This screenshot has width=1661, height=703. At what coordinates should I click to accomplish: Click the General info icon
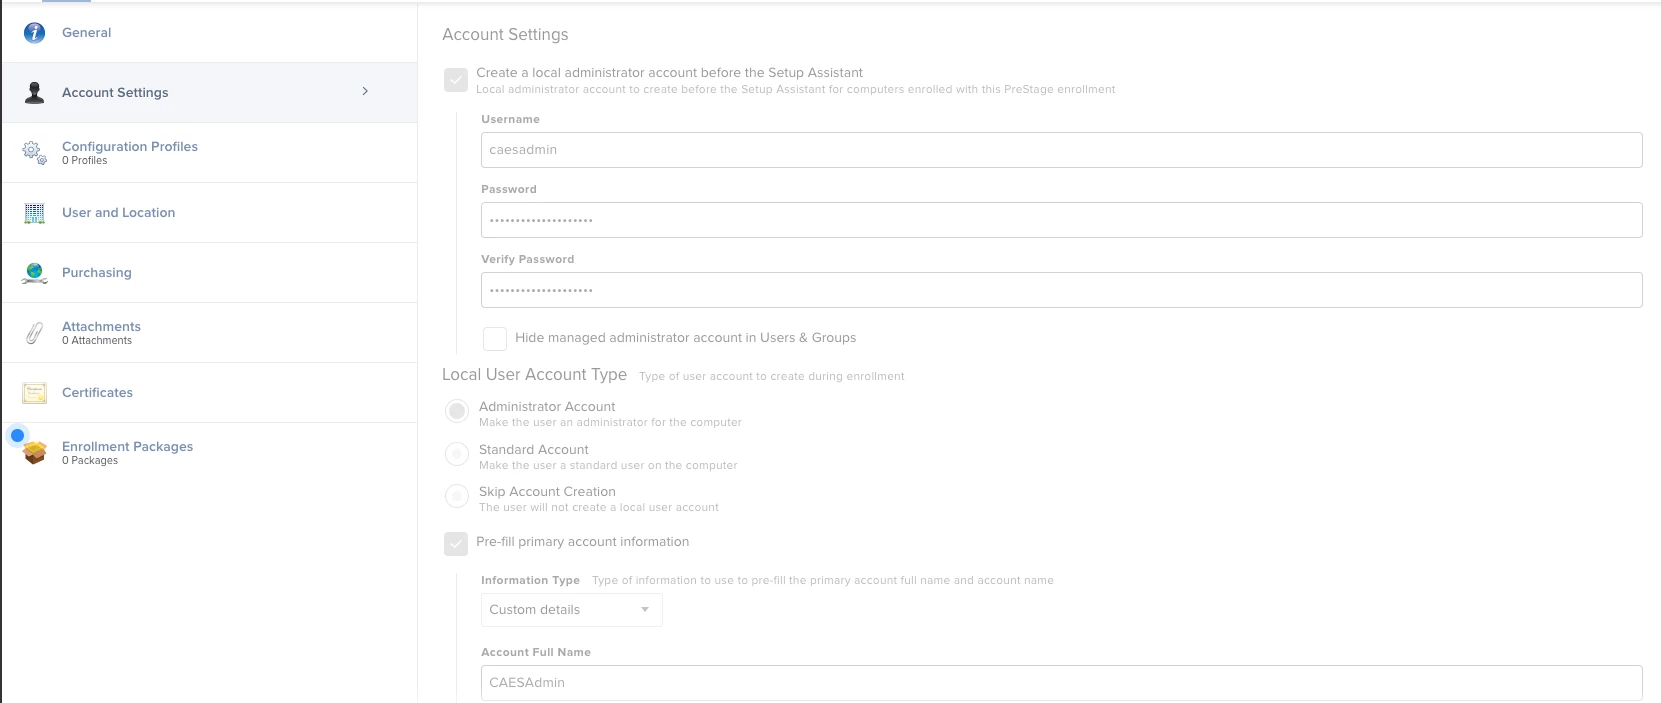(x=34, y=33)
